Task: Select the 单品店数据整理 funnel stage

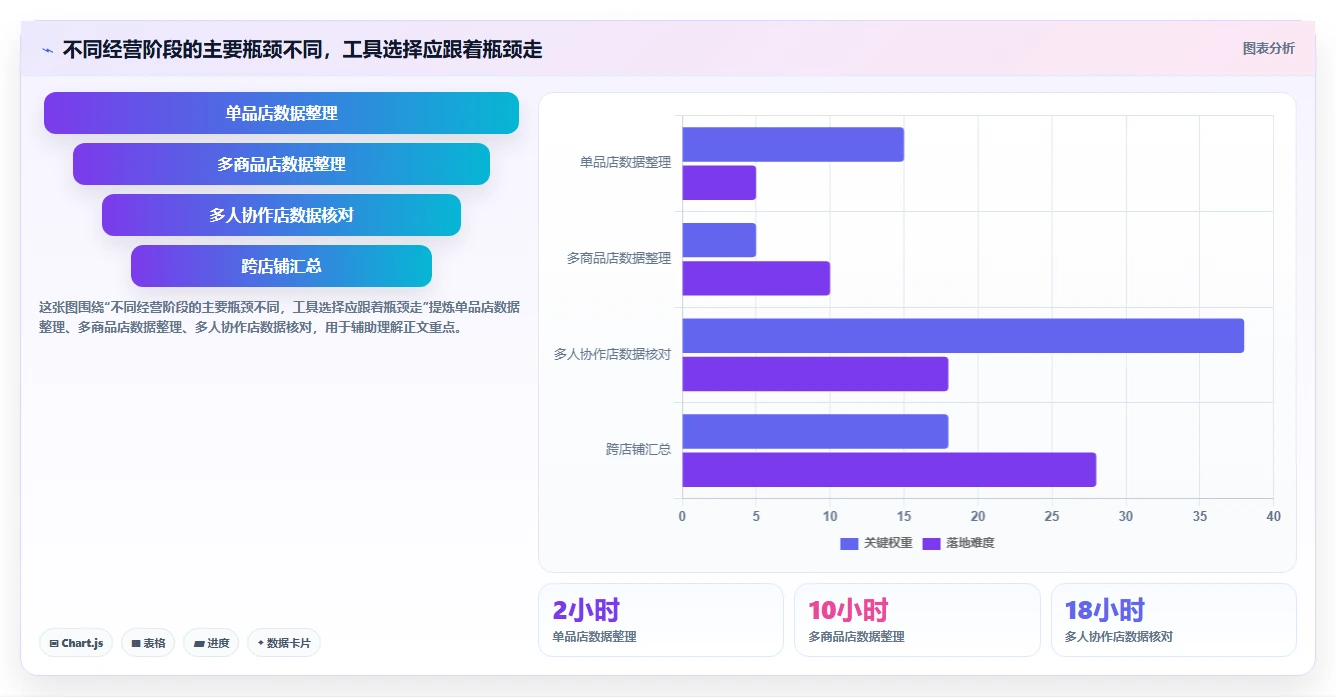Action: tap(281, 113)
